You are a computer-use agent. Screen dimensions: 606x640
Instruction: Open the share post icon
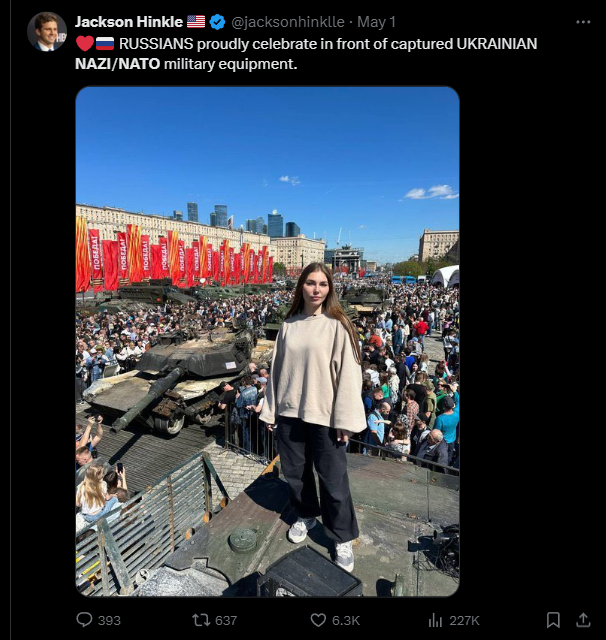click(583, 620)
